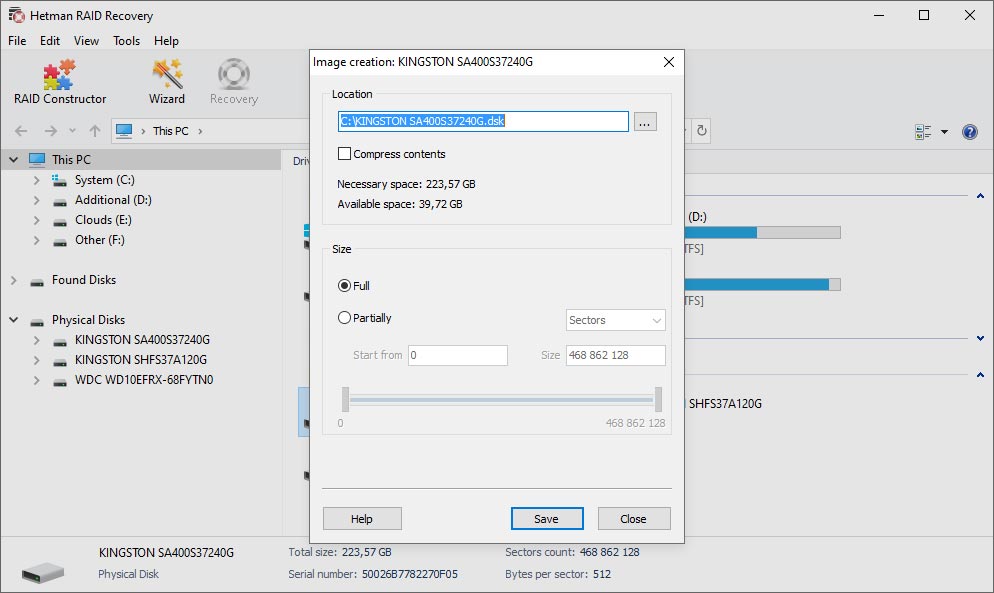Go back using the back arrow

(x=21, y=131)
